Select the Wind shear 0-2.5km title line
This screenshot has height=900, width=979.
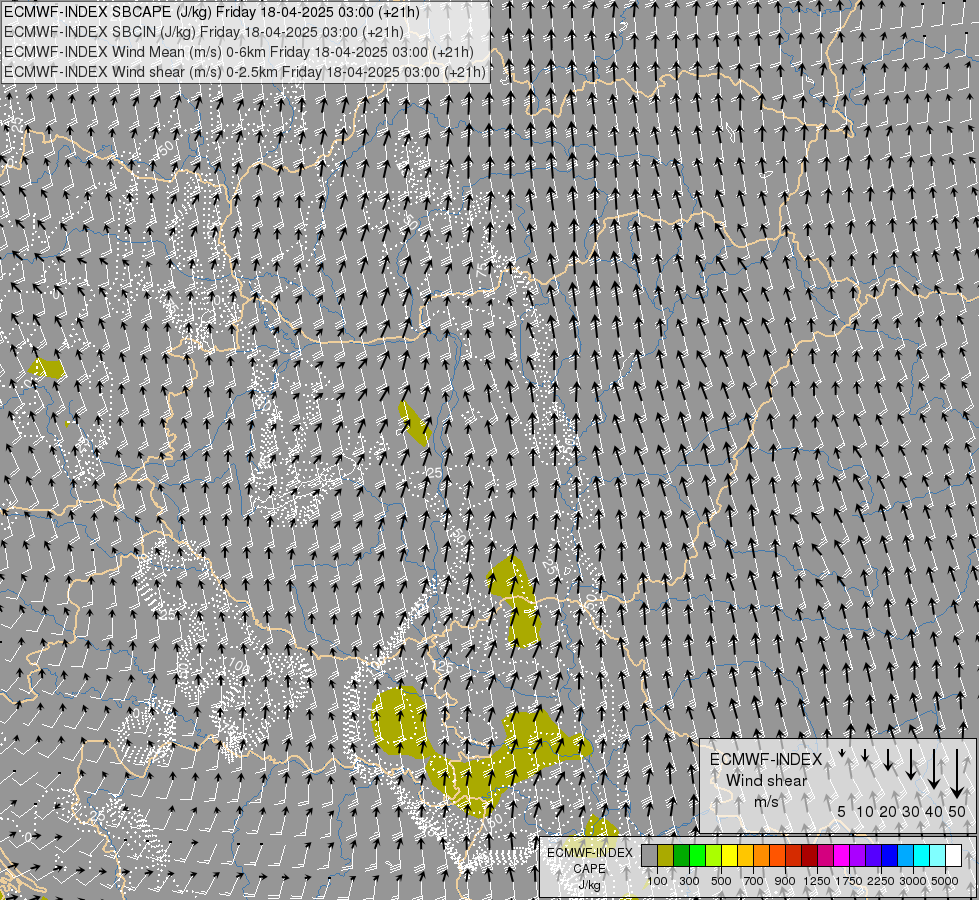pyautogui.click(x=245, y=72)
